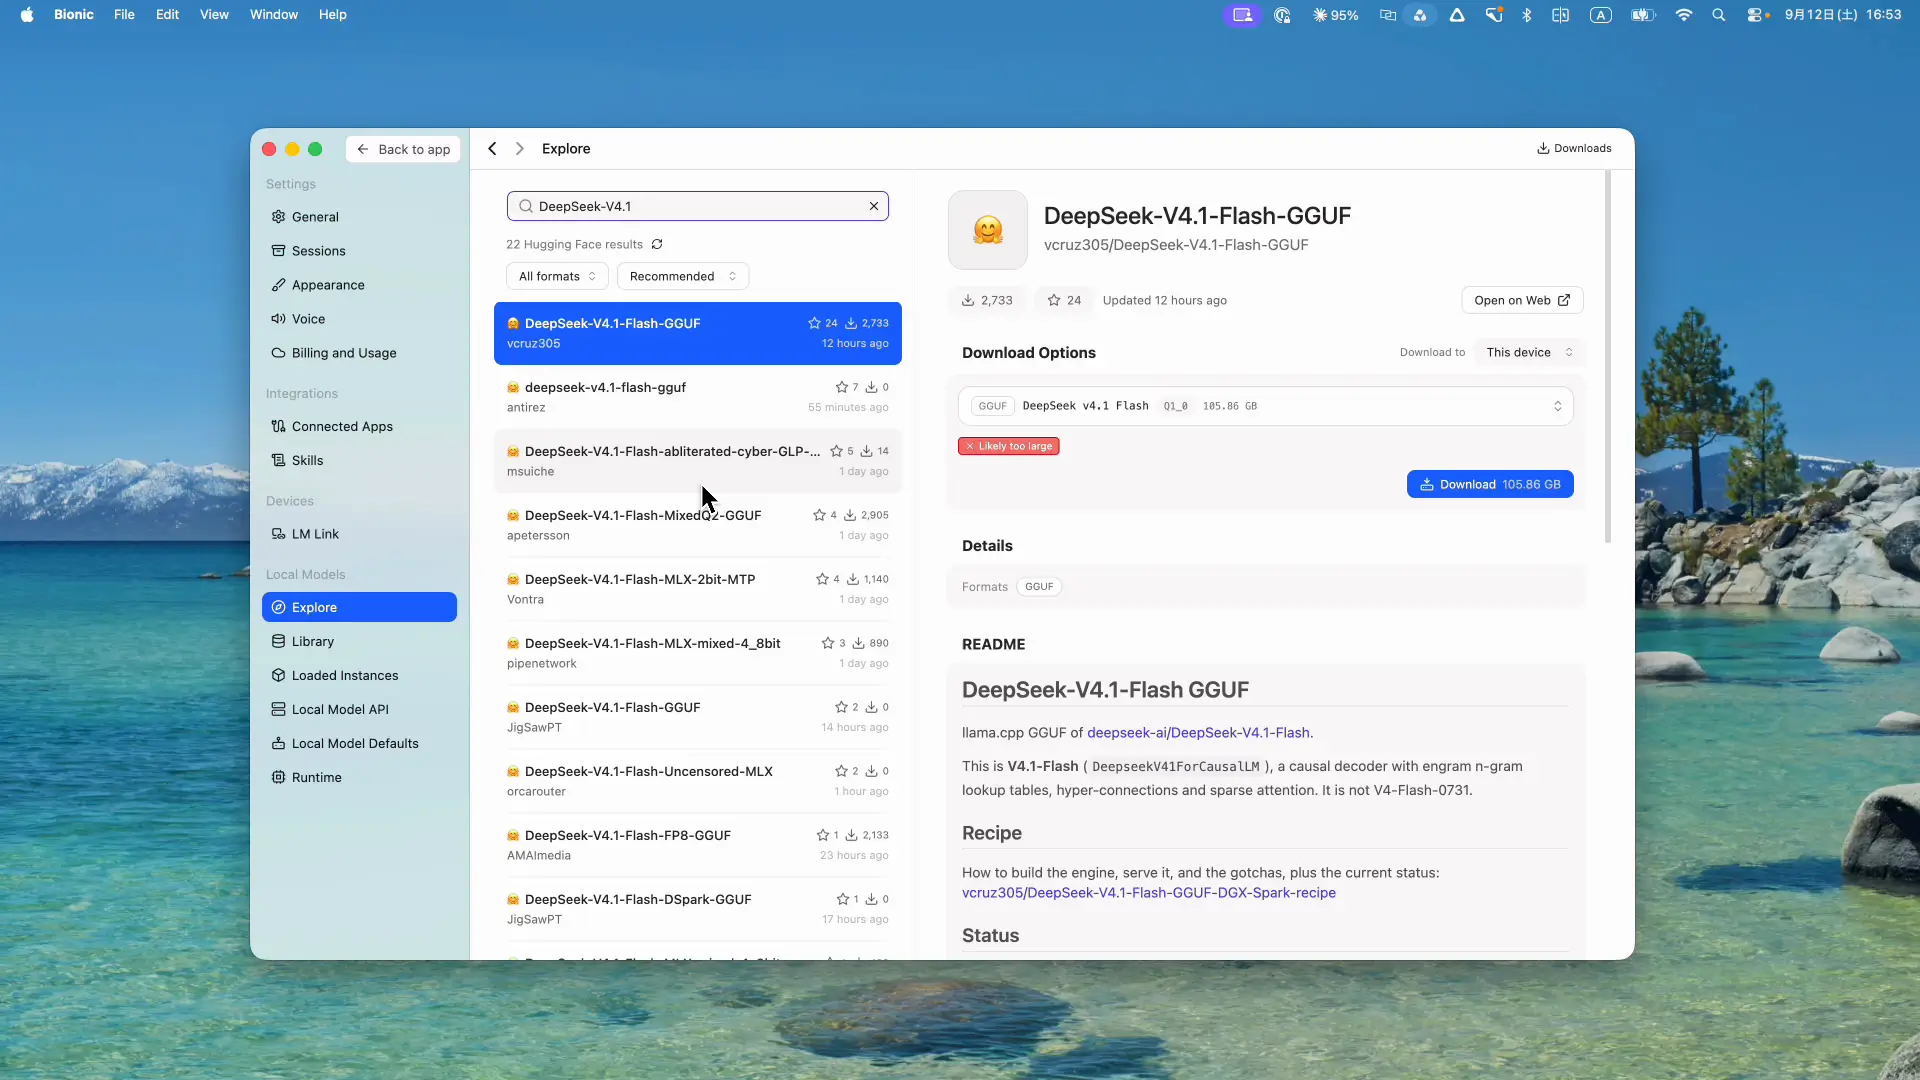Click the LM Link sidebar icon
This screenshot has width=1920, height=1080.
point(278,534)
